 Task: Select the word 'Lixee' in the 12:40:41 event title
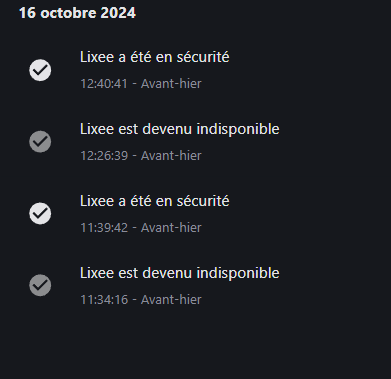click(x=97, y=57)
